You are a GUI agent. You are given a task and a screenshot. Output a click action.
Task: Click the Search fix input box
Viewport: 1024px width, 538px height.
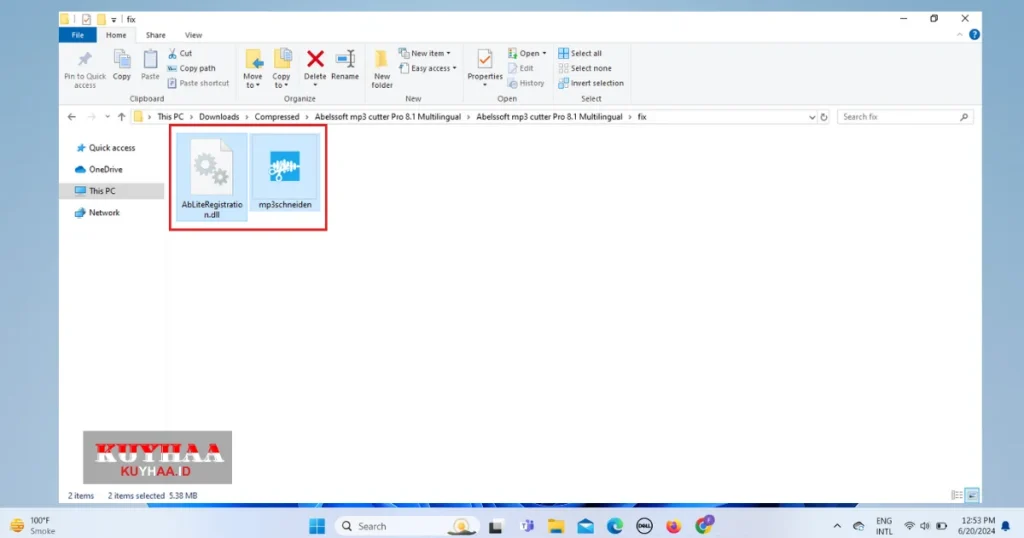point(904,117)
